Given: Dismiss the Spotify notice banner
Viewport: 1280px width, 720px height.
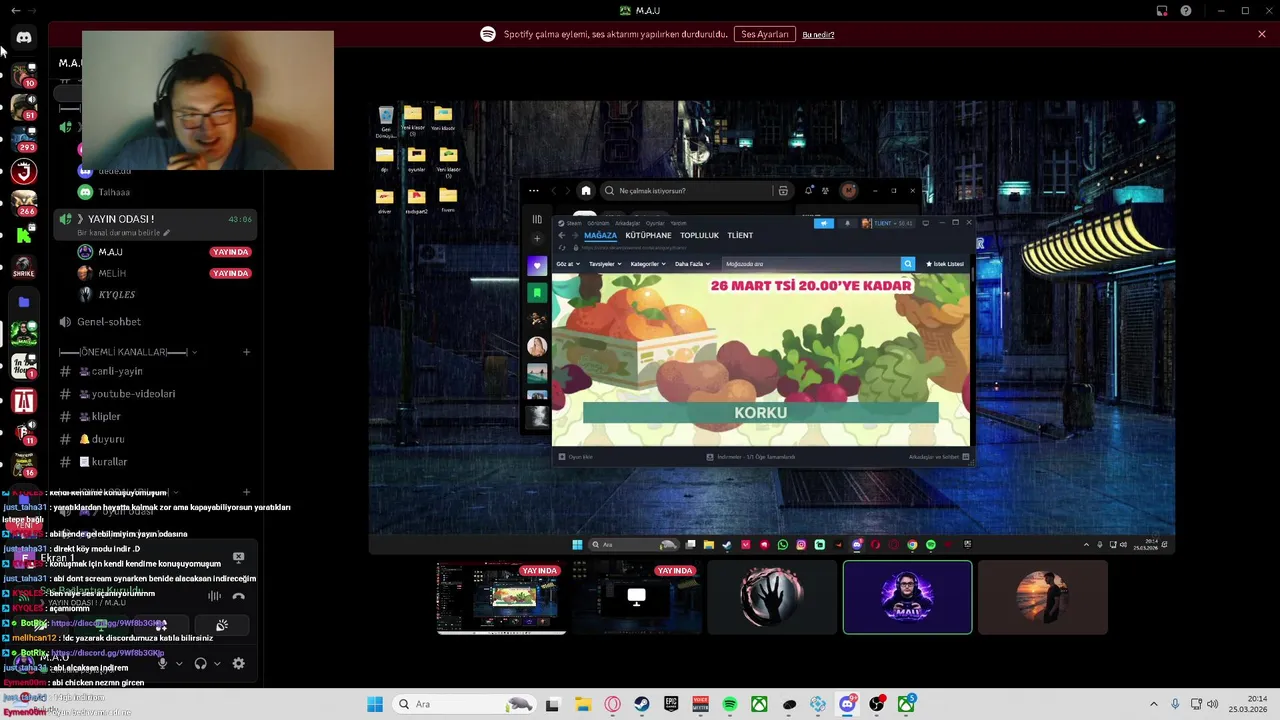Looking at the screenshot, I should [1262, 34].
